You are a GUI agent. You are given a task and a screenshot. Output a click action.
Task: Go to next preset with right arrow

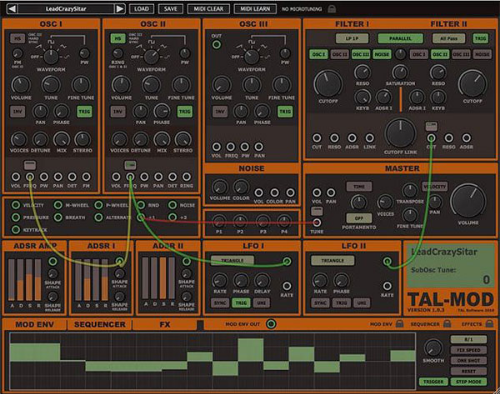click(120, 9)
